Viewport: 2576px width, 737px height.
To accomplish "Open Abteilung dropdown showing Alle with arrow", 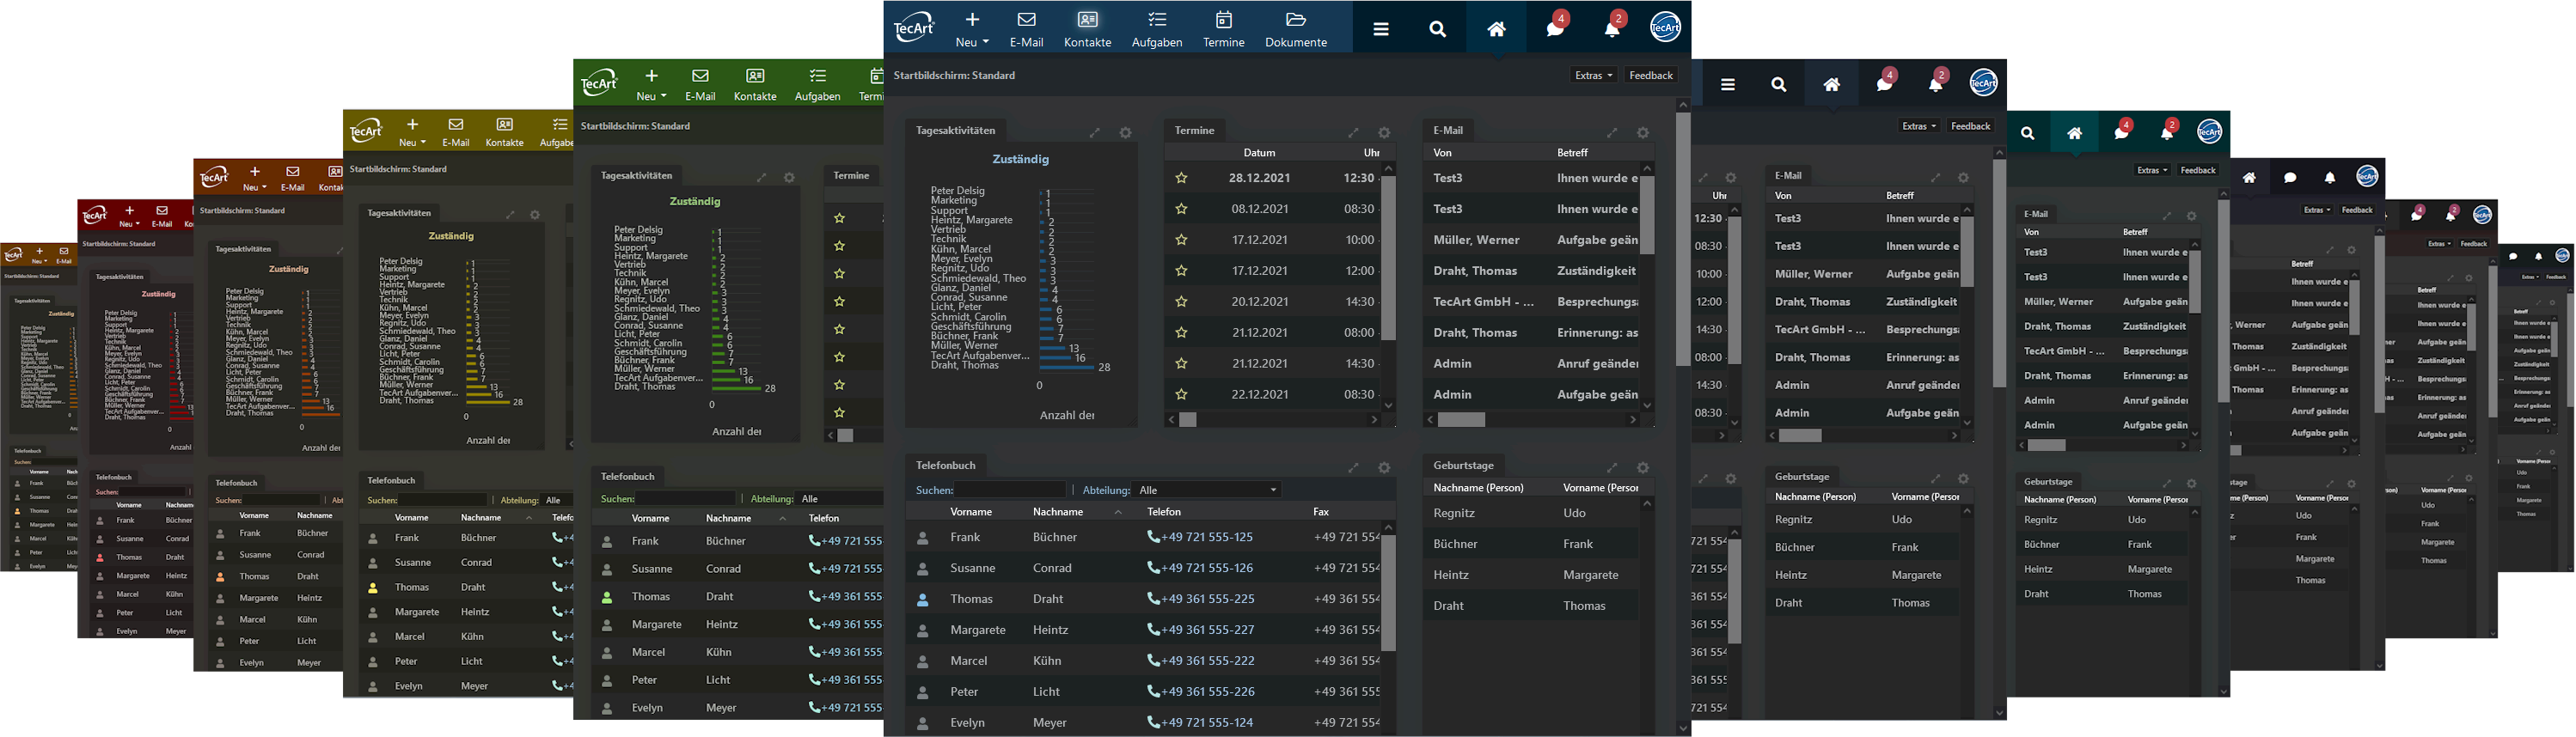I will [1208, 490].
